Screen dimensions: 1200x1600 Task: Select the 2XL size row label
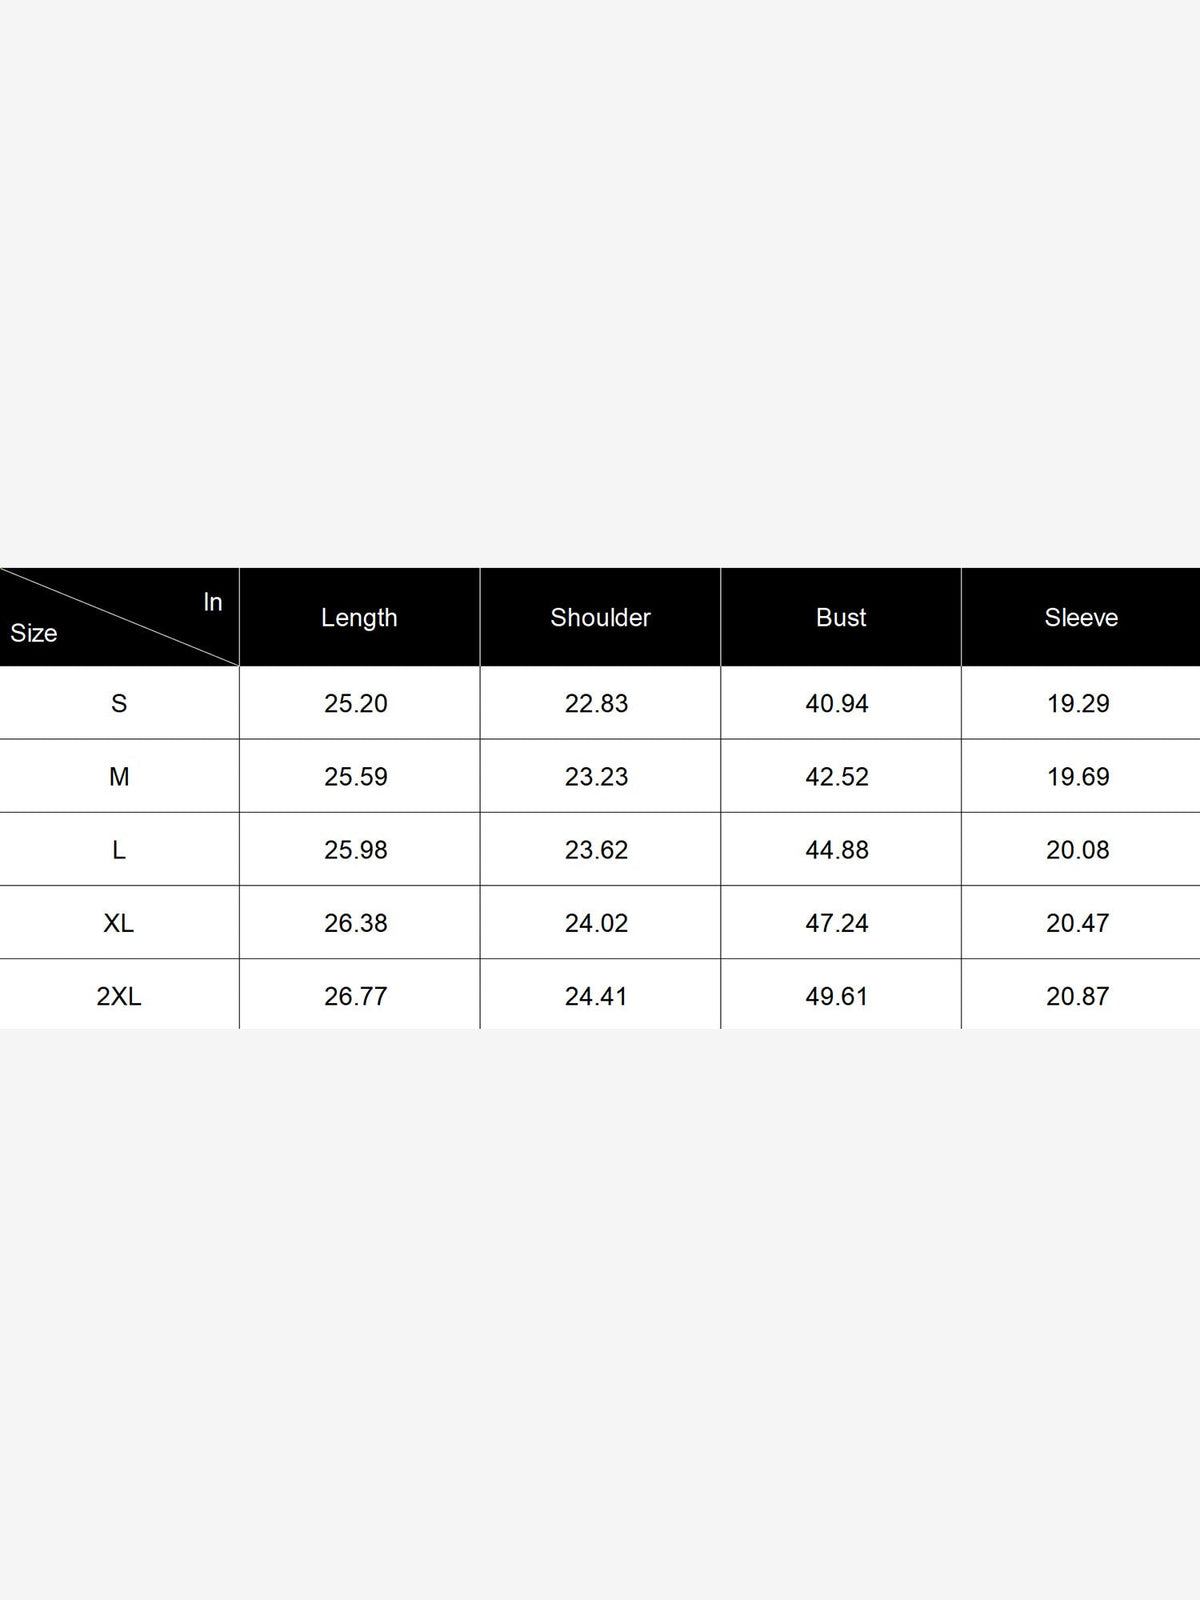coord(119,996)
